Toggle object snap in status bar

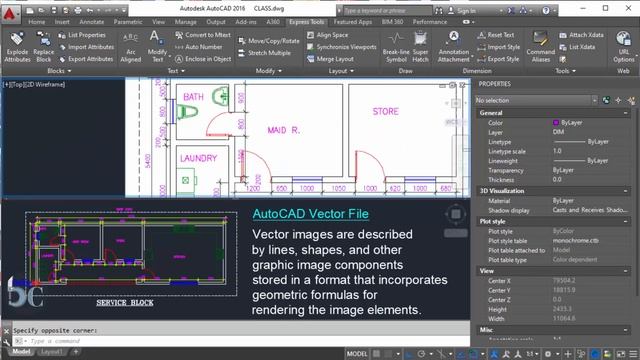[473, 354]
